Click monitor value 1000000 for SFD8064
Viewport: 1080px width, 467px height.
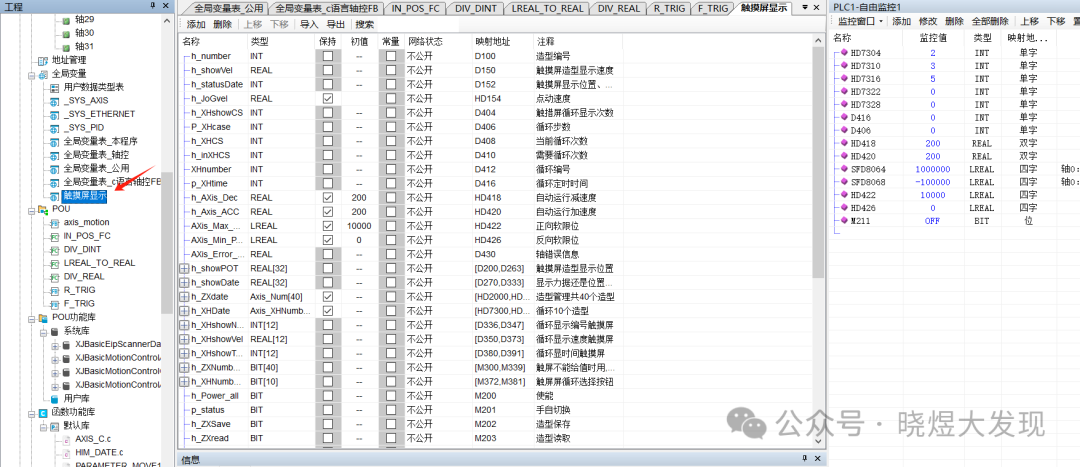(933, 169)
